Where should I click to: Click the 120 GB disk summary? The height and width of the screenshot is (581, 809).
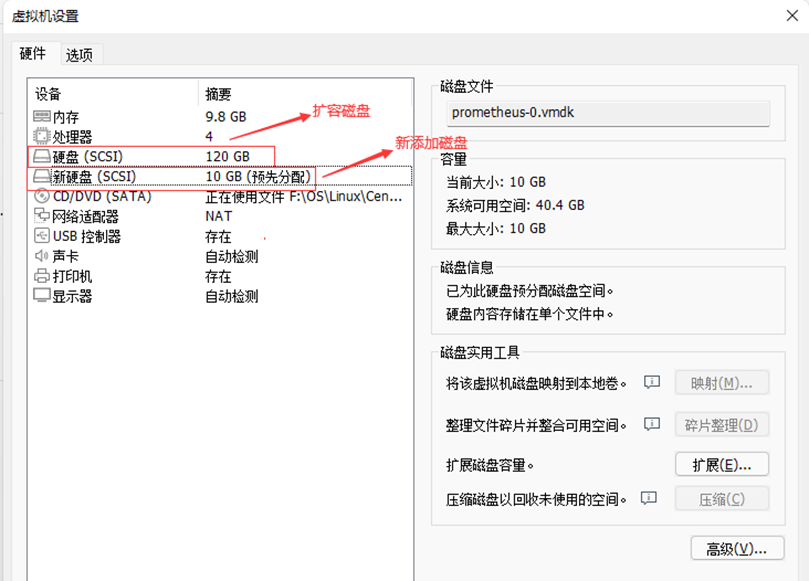[x=228, y=156]
